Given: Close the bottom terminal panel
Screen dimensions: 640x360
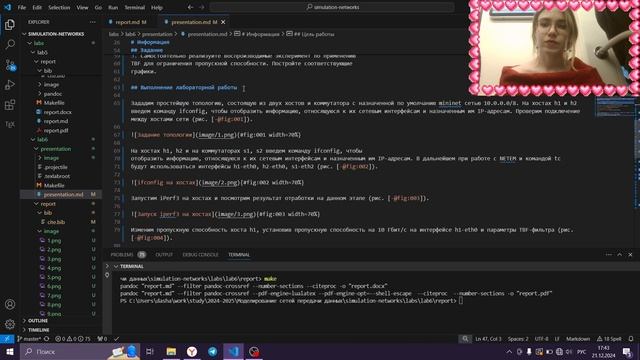Looking at the screenshot, I should [x=630, y=254].
